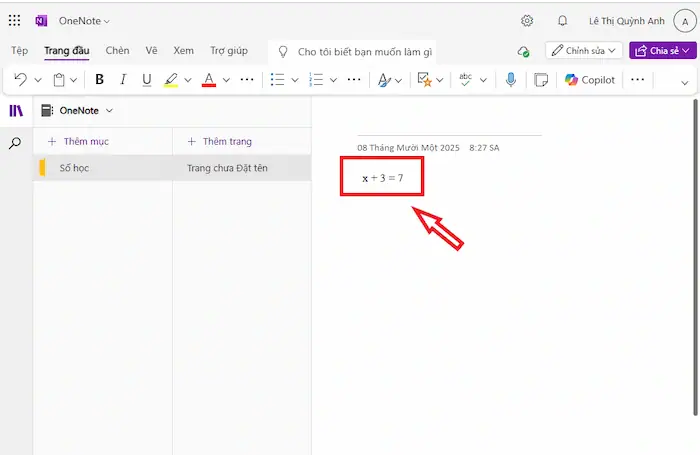The image size is (700, 455).
Task: Open the app launcher grid icon
Action: pos(15,20)
